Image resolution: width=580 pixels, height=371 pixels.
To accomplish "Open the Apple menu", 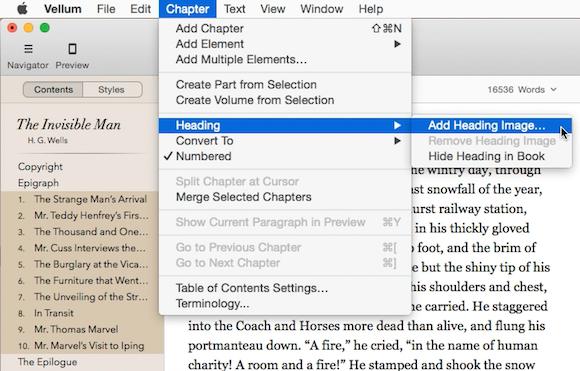I will [23, 9].
